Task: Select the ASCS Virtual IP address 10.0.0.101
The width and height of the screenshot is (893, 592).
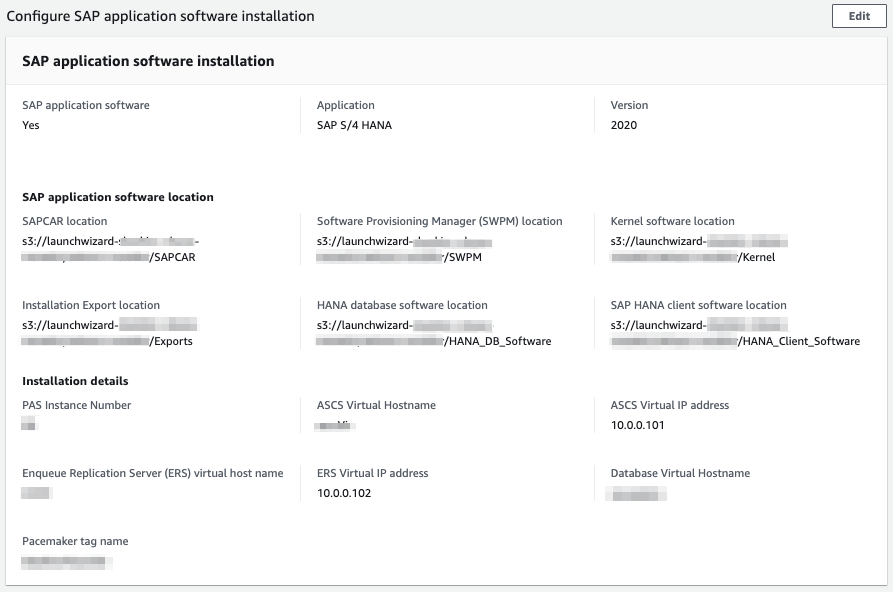Action: coord(637,425)
